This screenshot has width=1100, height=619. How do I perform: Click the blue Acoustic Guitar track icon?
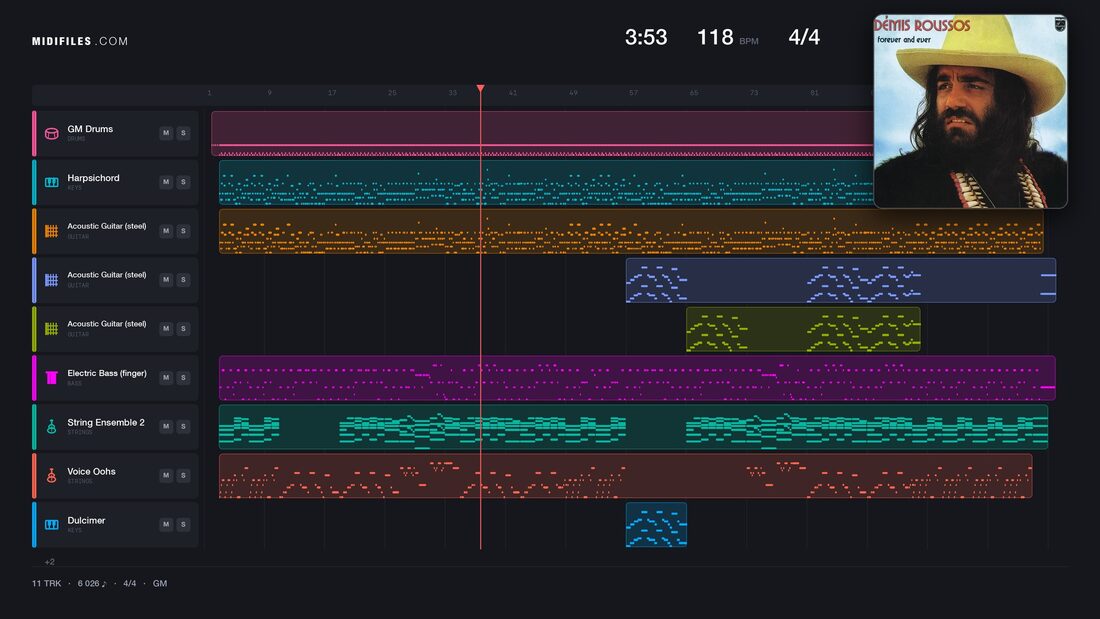51,280
